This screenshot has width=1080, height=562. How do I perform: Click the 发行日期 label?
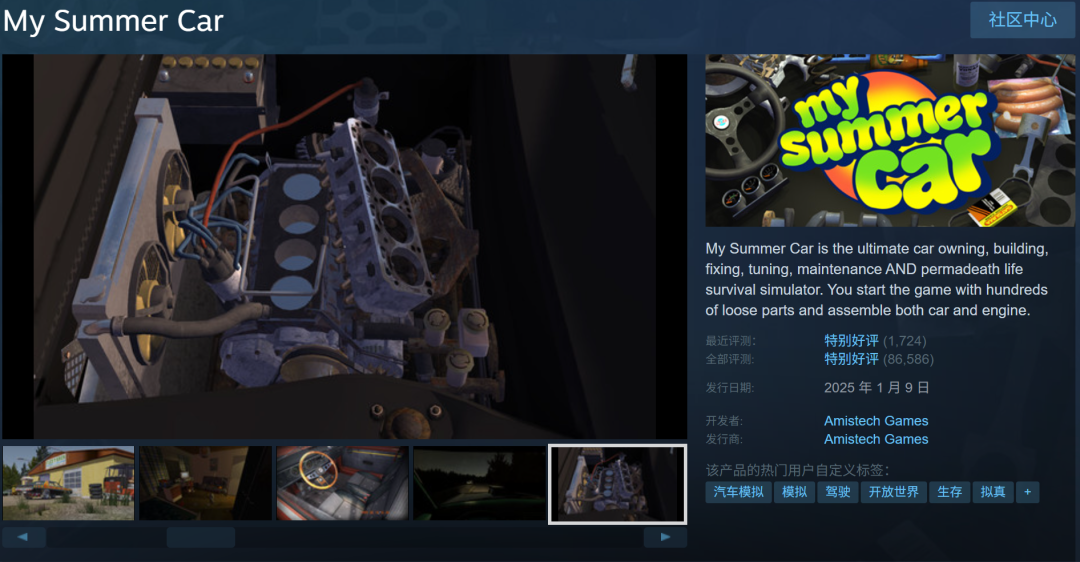pyautogui.click(x=730, y=388)
